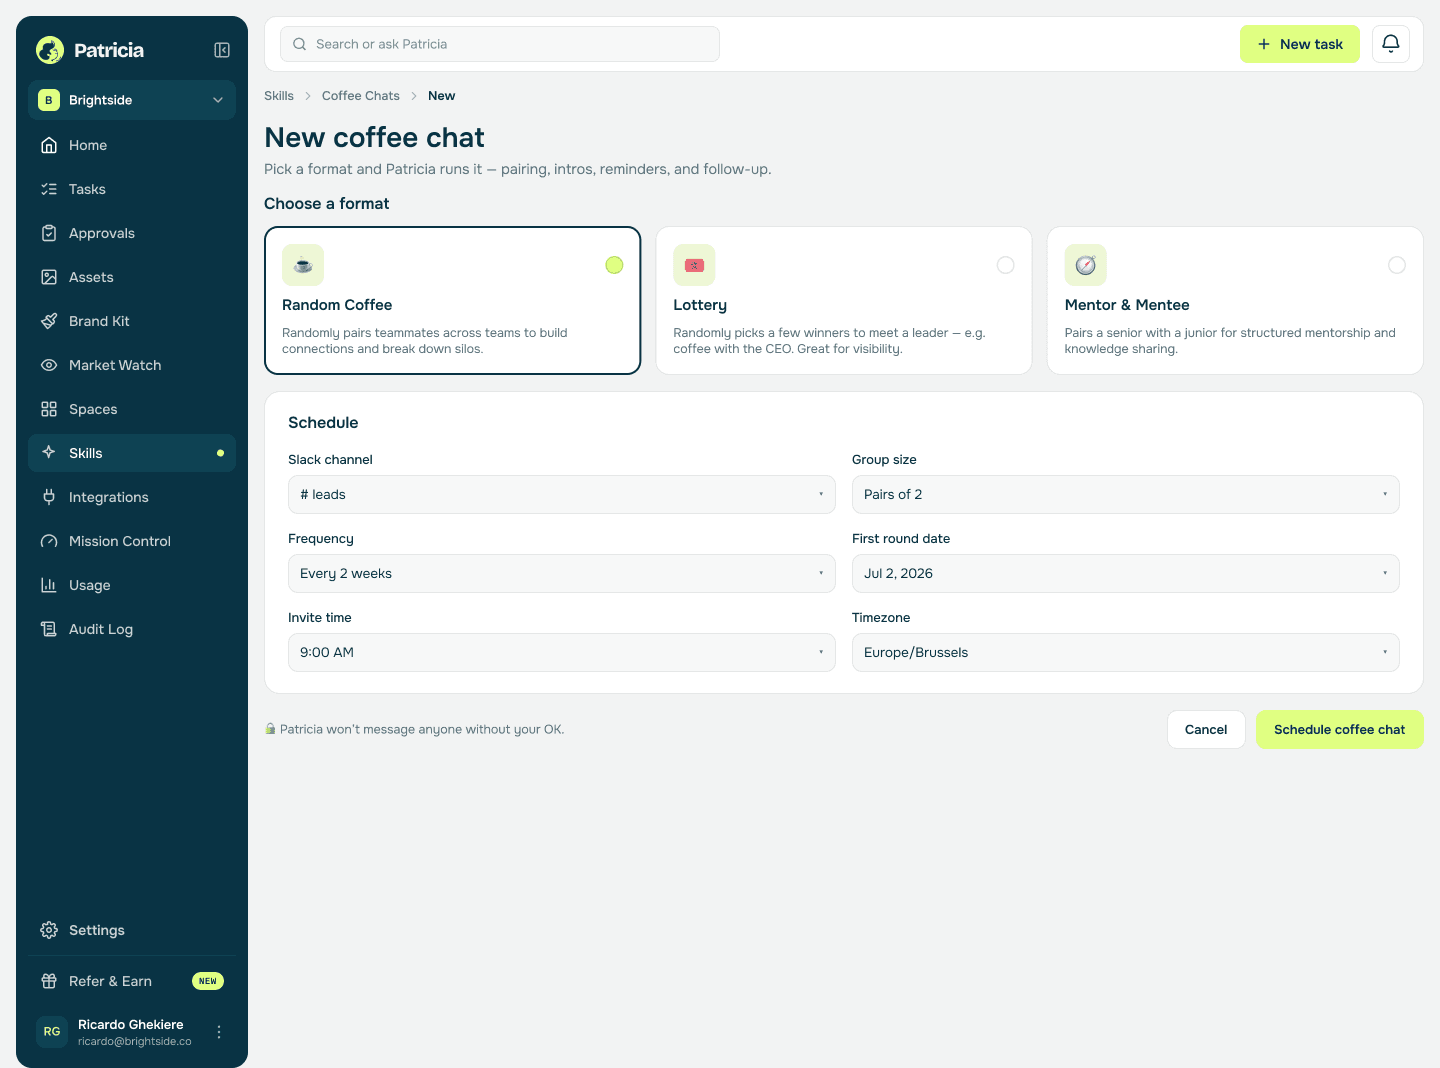Image resolution: width=1440 pixels, height=1068 pixels.
Task: Select the Mentor & Mentee radio button
Action: pos(1396,265)
